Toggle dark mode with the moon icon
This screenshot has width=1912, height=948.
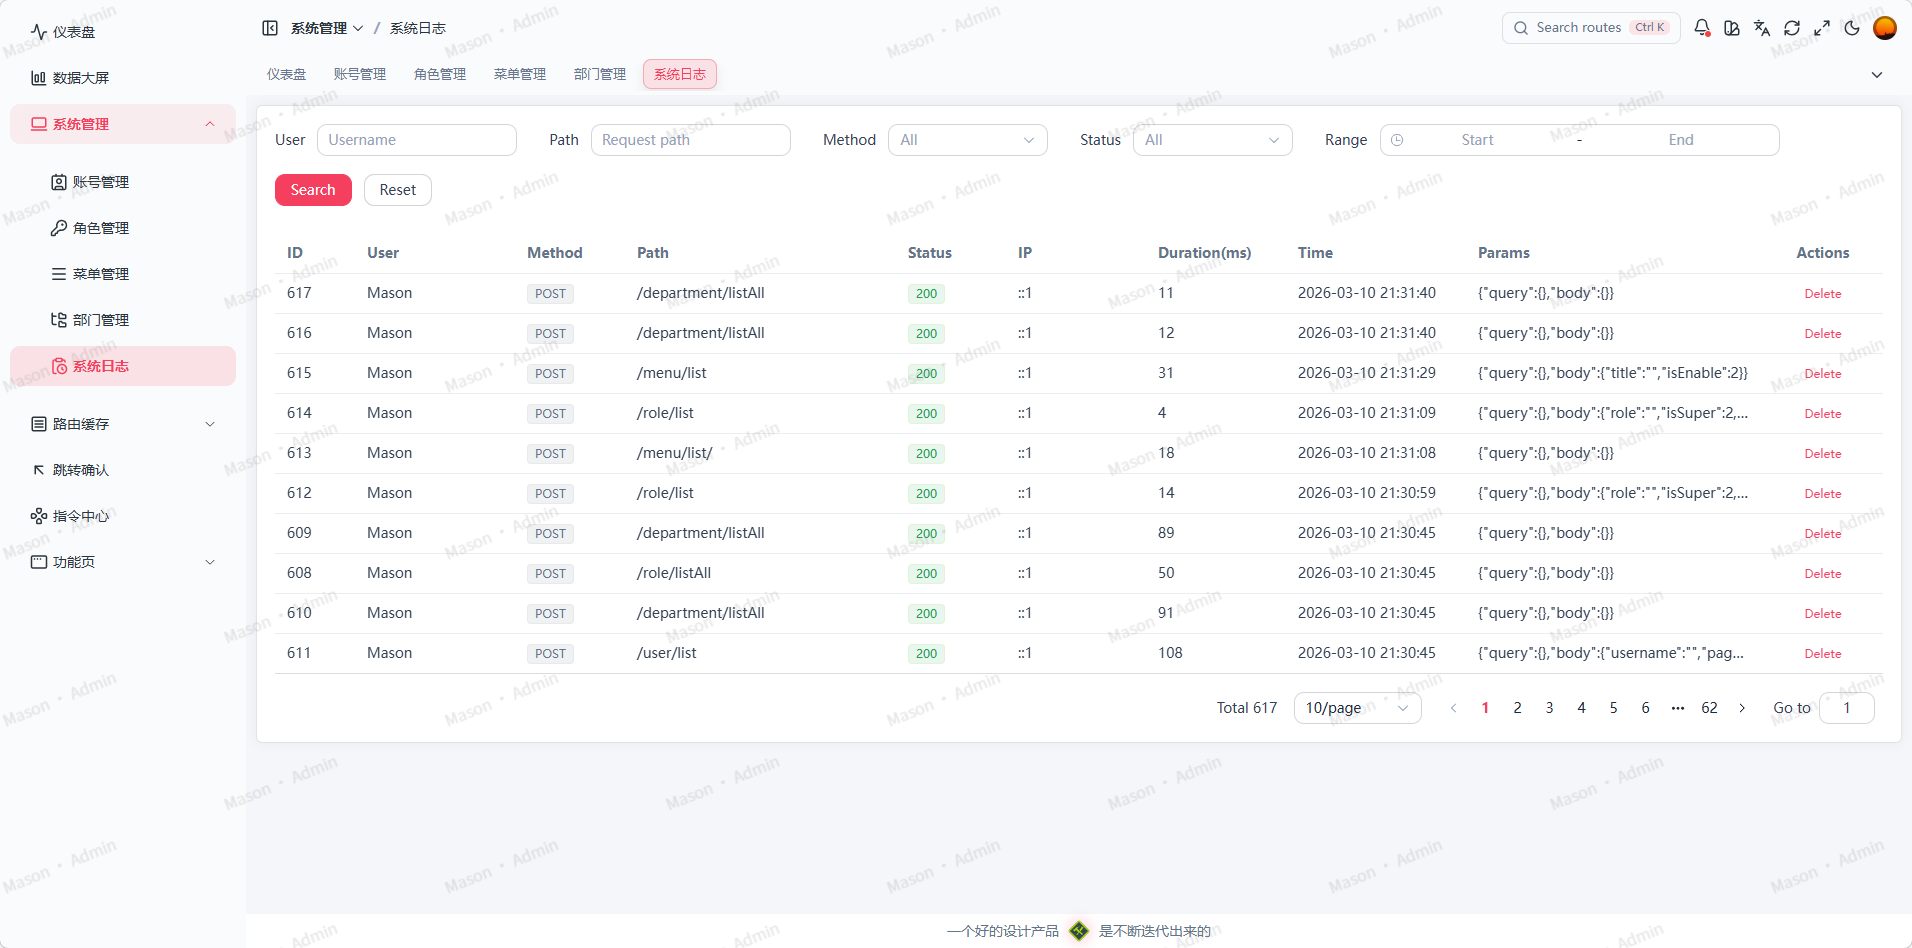click(1853, 27)
